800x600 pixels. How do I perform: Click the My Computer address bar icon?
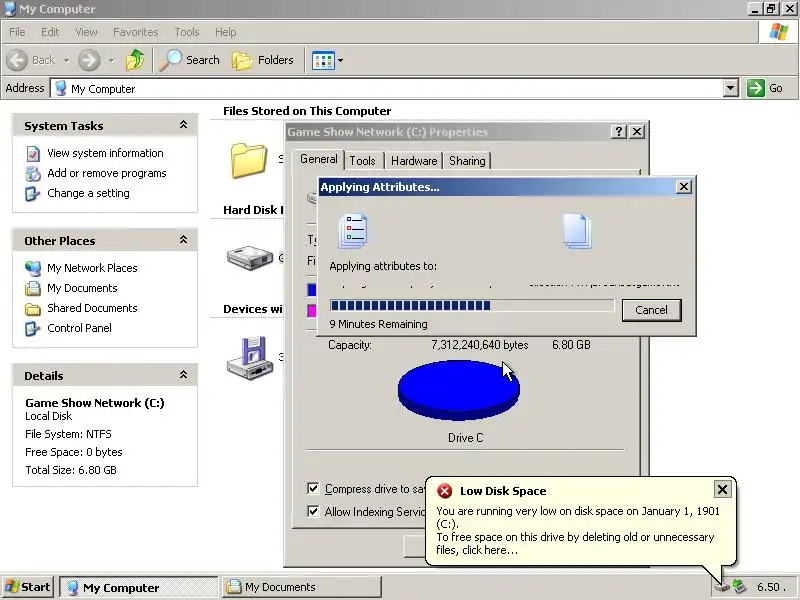click(x=61, y=88)
